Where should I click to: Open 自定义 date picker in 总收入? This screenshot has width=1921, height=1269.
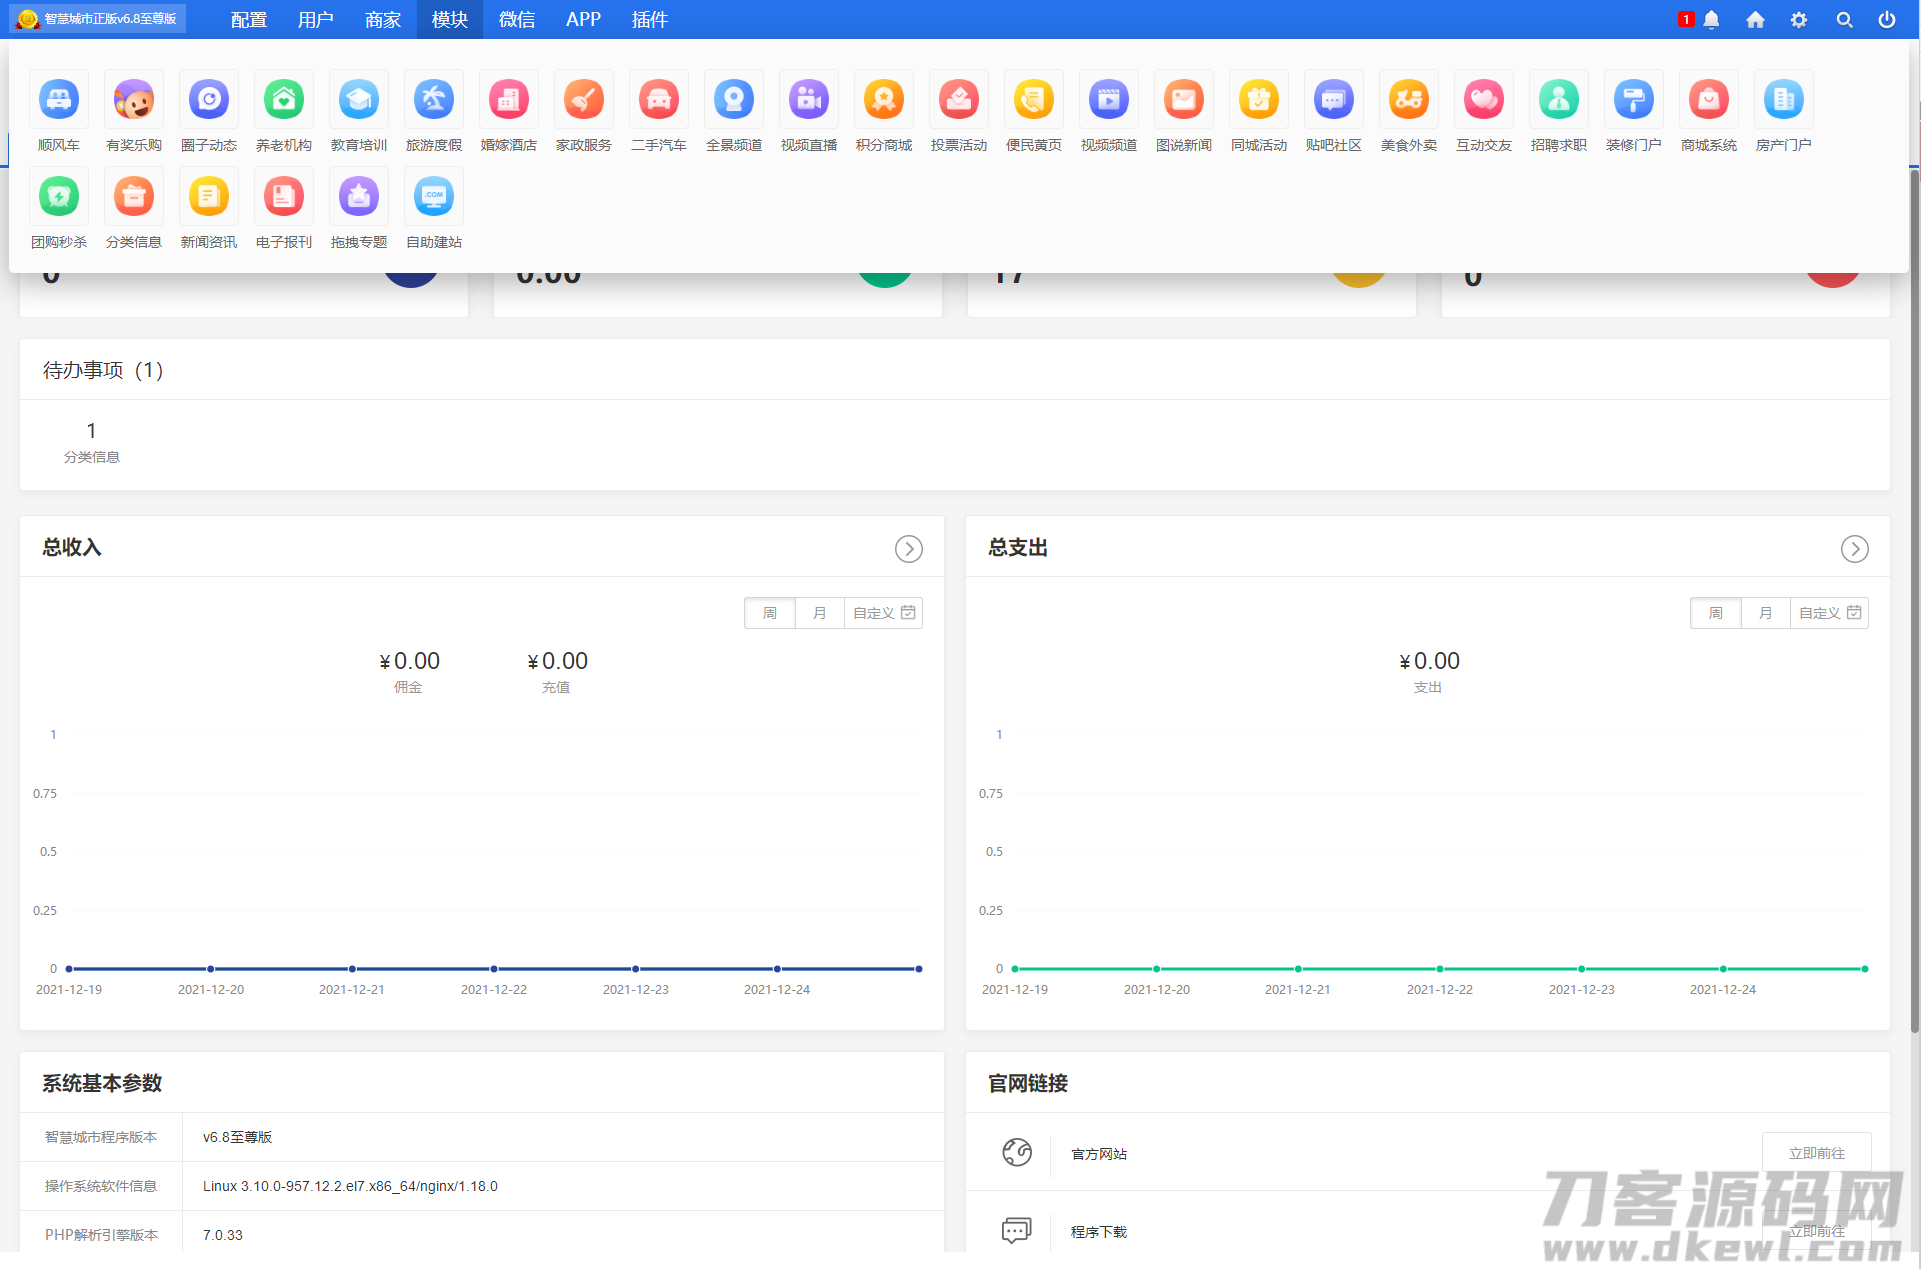[x=883, y=613]
